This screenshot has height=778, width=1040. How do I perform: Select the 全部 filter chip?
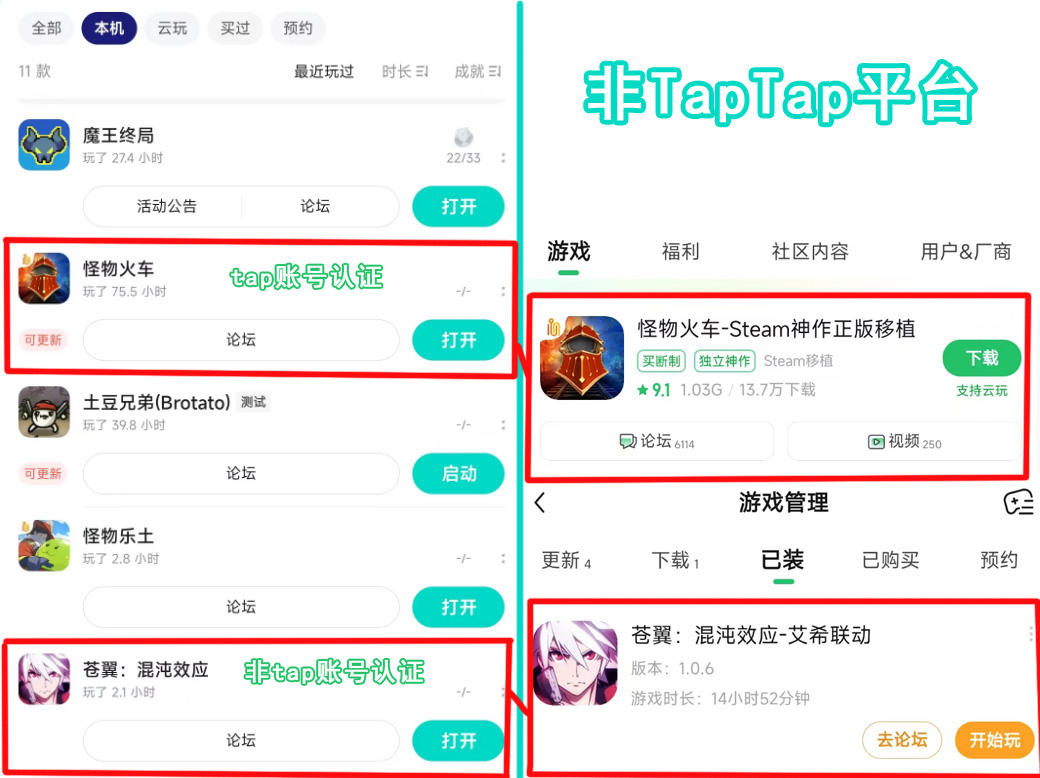[46, 29]
